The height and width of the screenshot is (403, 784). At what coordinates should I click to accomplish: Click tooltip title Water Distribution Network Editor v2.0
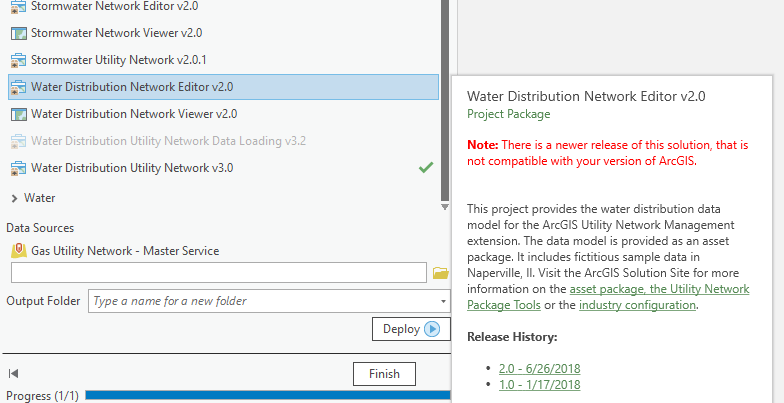586,96
